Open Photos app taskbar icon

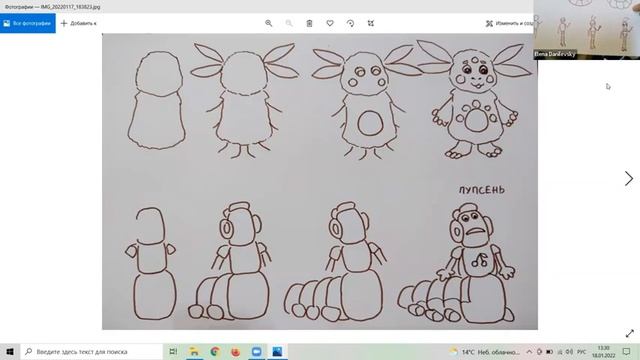point(277,351)
